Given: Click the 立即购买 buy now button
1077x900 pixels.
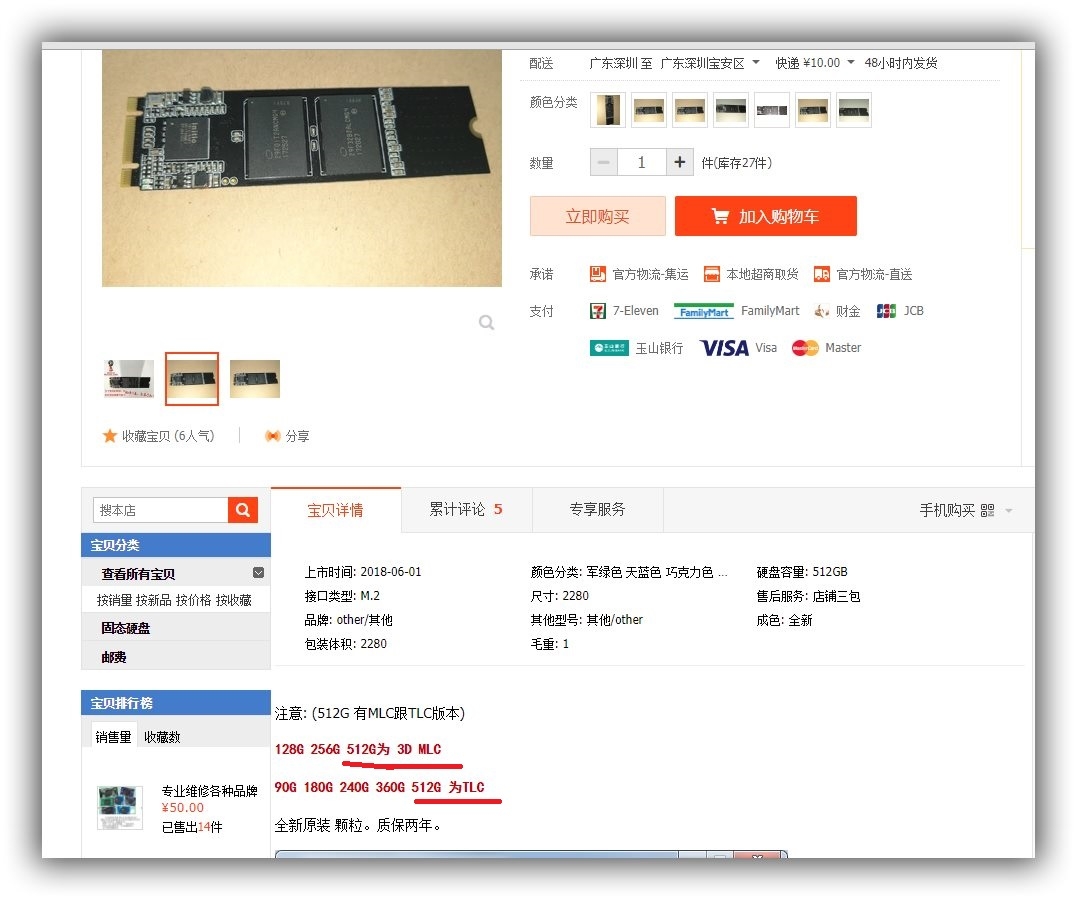Looking at the screenshot, I should coord(598,216).
